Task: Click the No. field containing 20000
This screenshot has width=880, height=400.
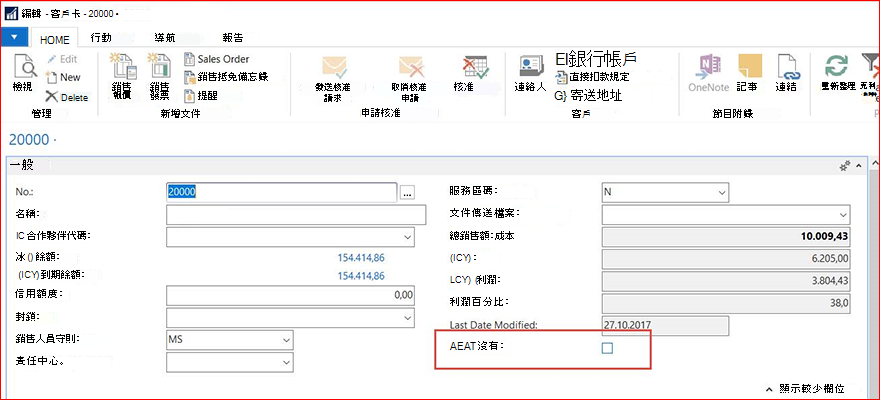Action: pos(282,192)
